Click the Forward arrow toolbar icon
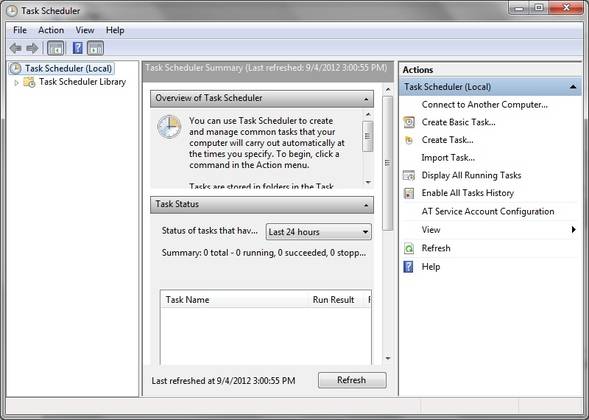The image size is (589, 420). point(32,48)
